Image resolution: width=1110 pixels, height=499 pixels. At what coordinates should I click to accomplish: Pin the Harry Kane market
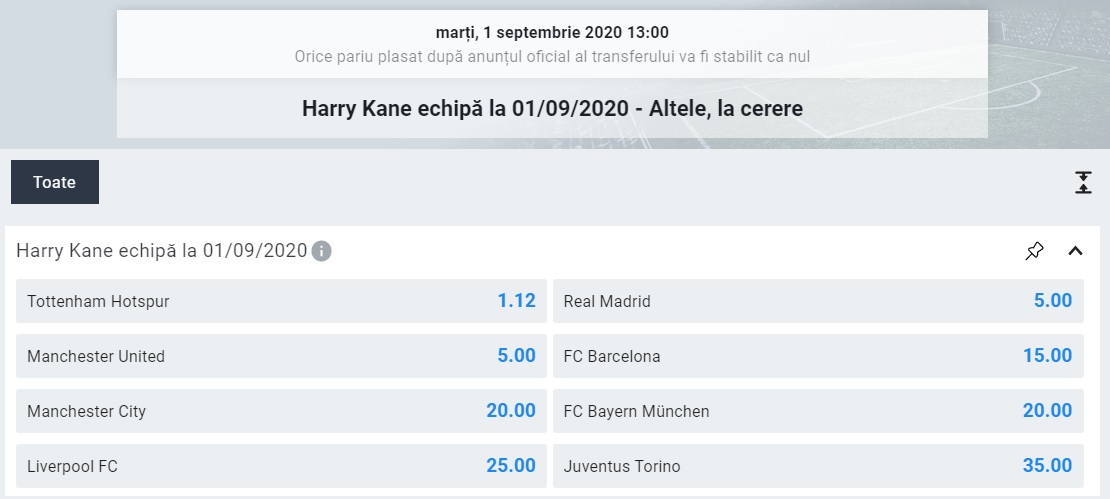[1034, 251]
